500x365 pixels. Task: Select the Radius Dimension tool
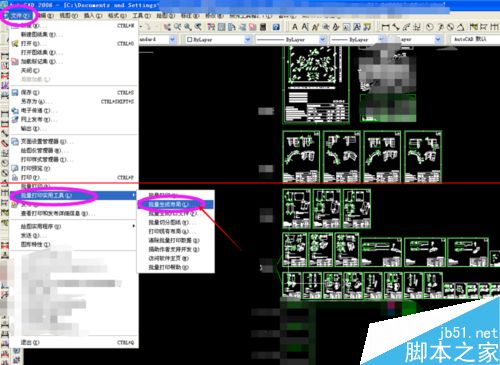430,27
